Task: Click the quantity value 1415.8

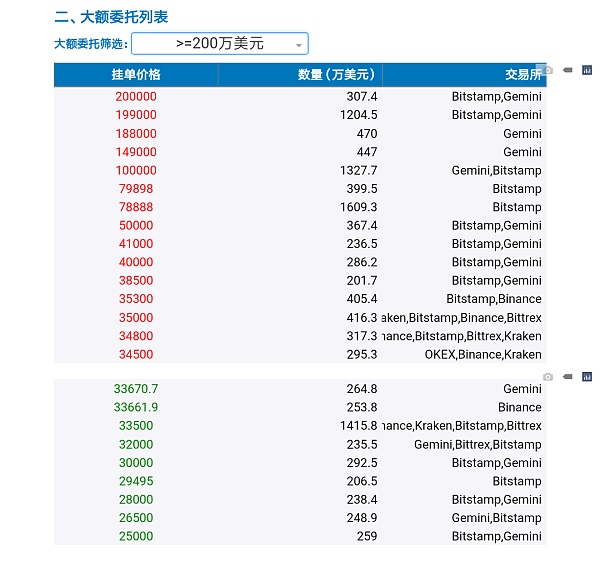Action: 359,426
